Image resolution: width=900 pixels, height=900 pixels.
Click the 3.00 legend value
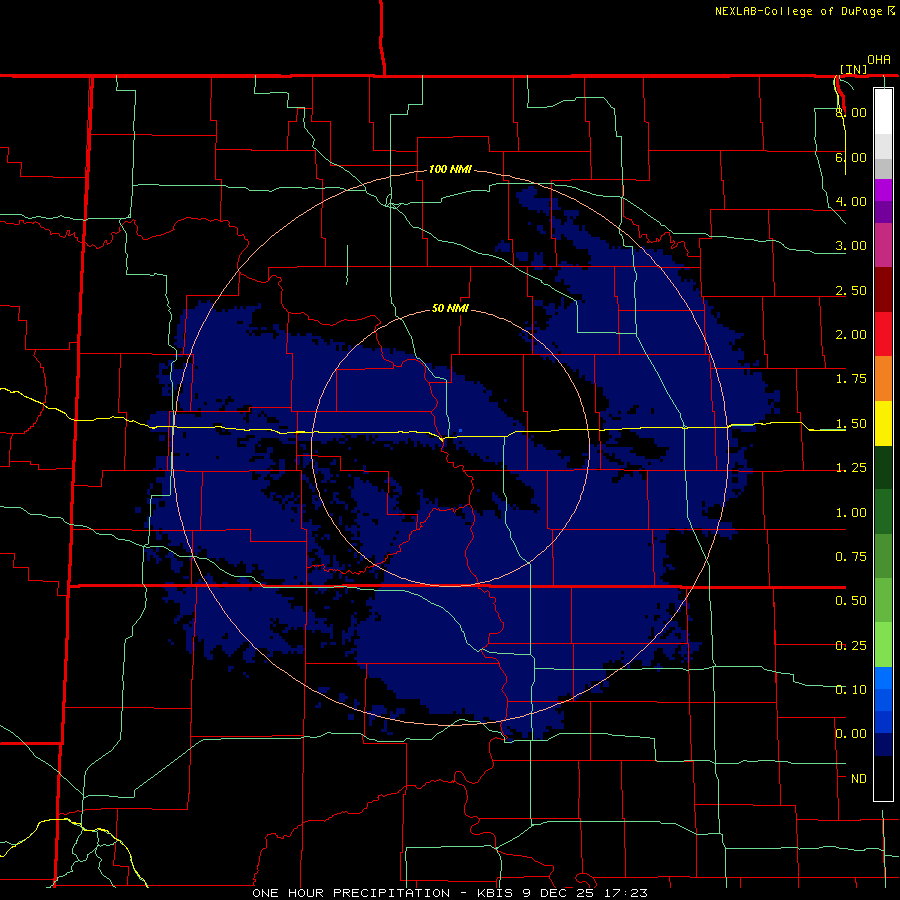point(851,246)
